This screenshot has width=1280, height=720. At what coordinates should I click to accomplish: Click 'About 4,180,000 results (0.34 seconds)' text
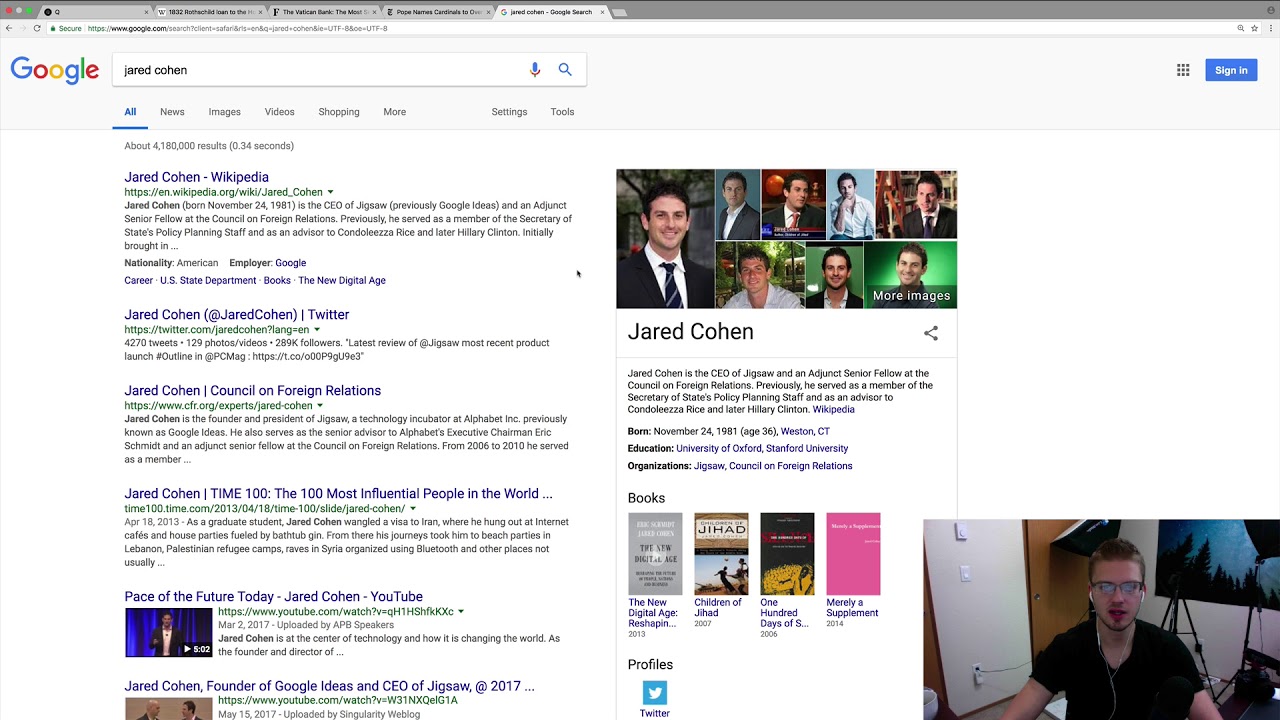[x=209, y=146]
